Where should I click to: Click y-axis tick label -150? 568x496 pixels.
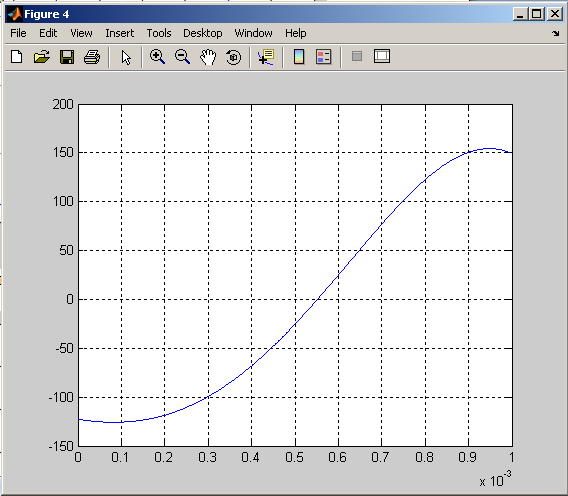pos(61,446)
